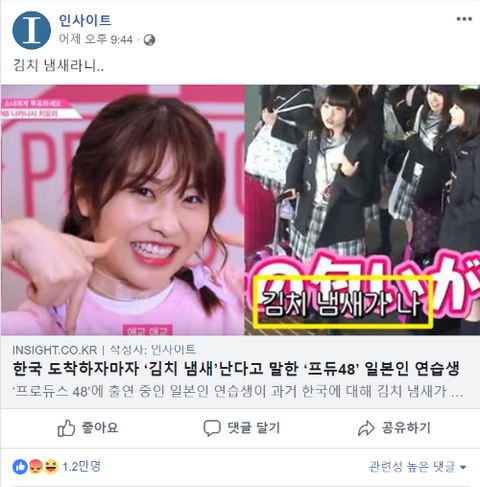
Task: Select the 댓글 달기 comment button
Action: tap(242, 428)
